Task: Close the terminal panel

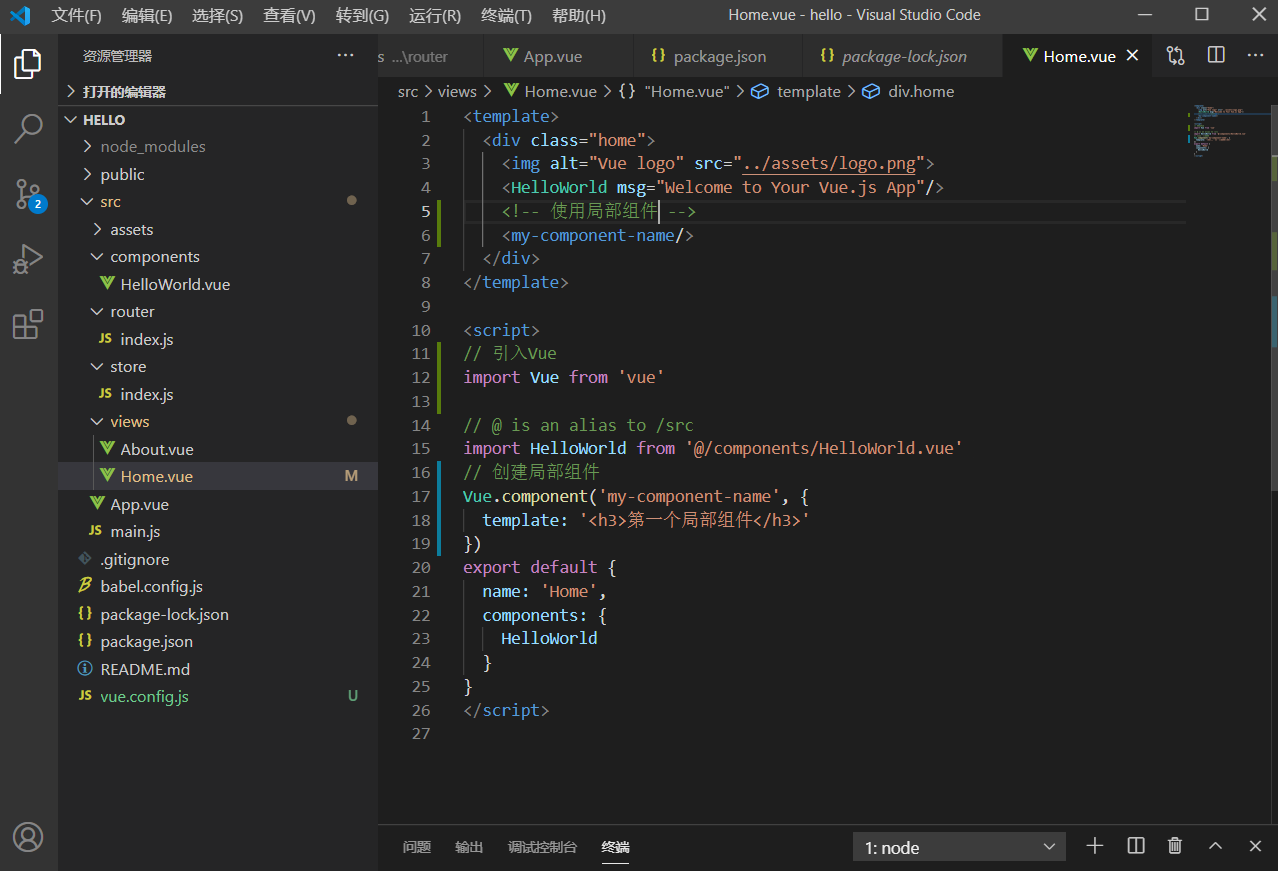Action: coord(1255,846)
